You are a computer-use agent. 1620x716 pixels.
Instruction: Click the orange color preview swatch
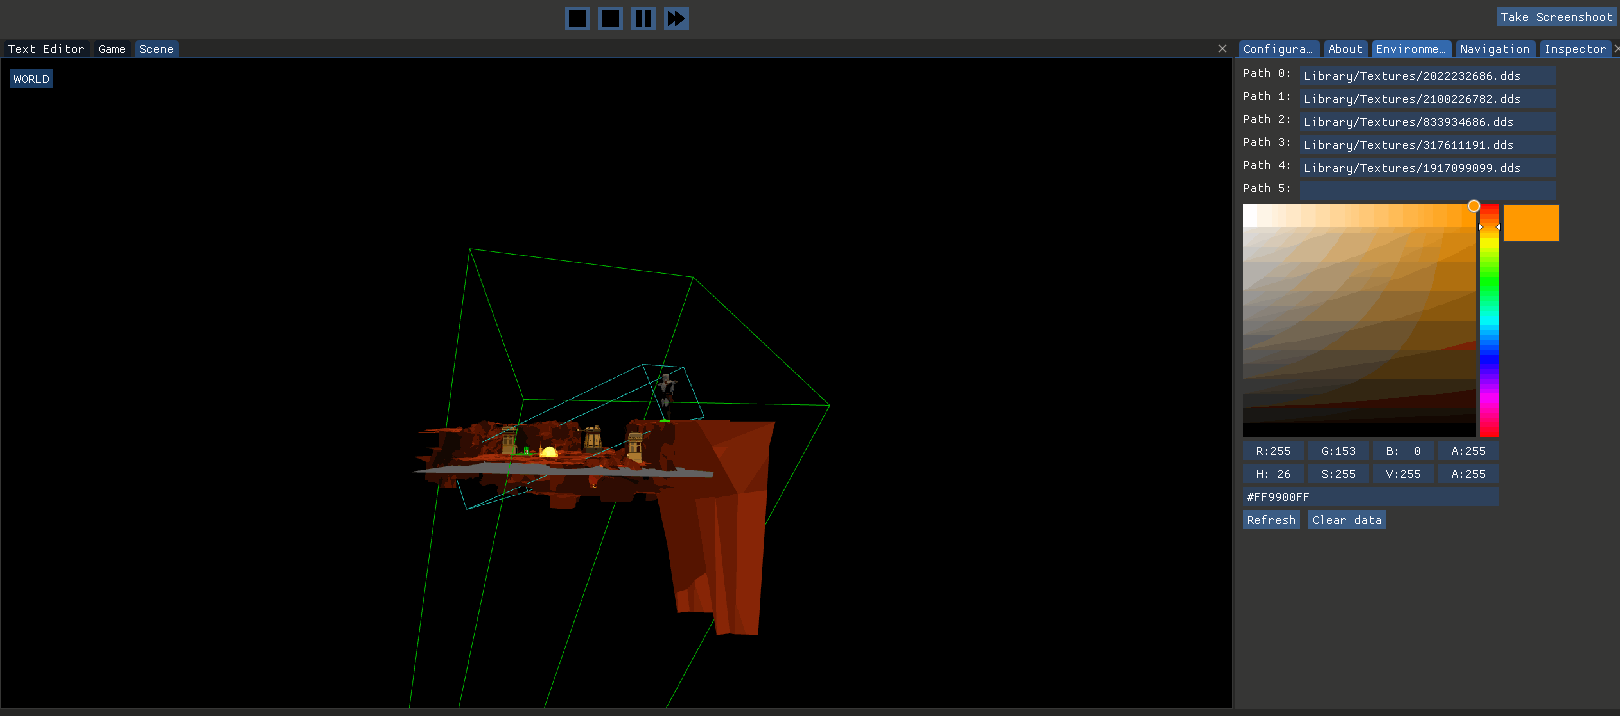[1531, 223]
